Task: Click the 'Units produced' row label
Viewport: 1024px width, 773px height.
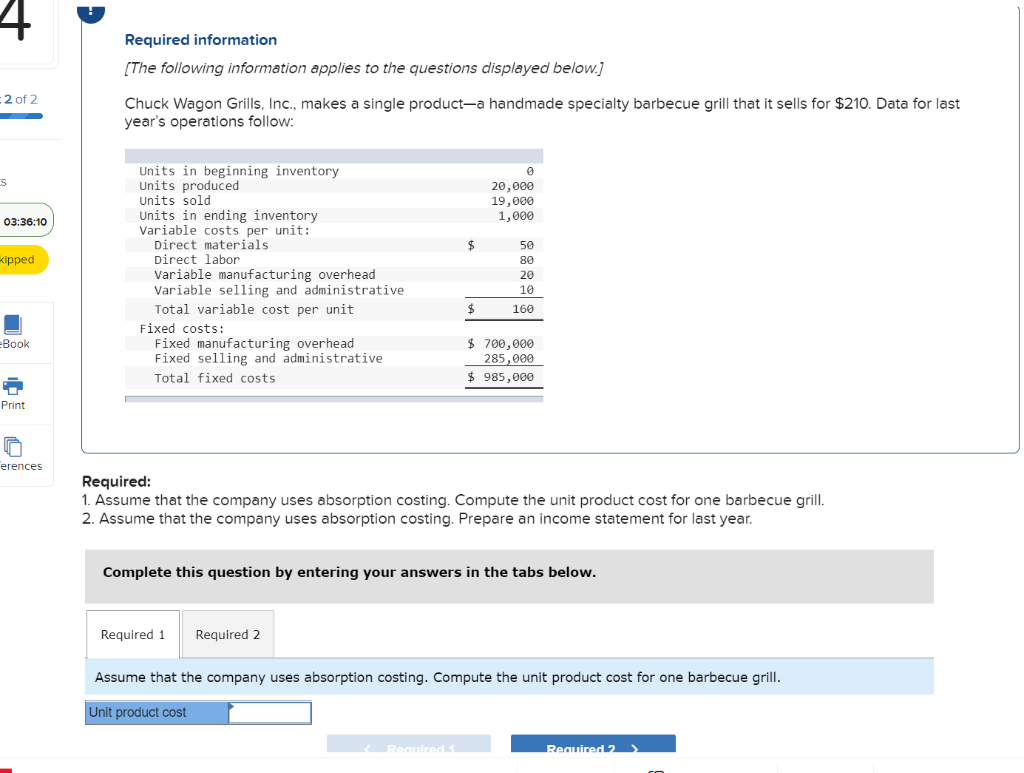Action: [189, 186]
